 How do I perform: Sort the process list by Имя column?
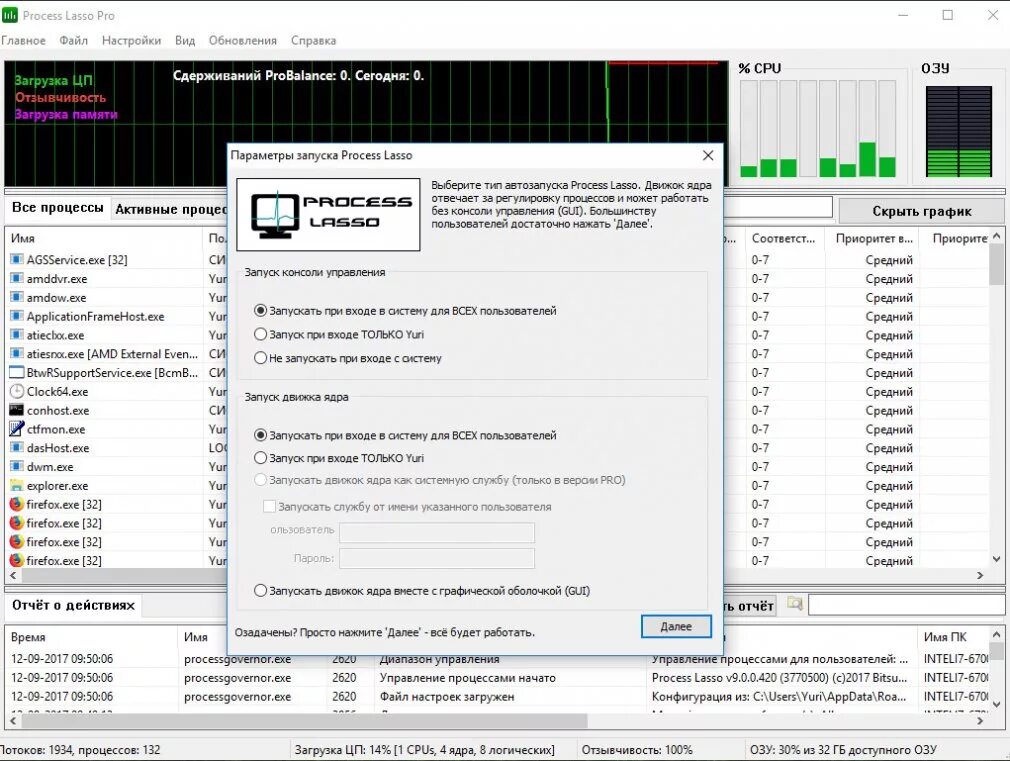point(104,238)
